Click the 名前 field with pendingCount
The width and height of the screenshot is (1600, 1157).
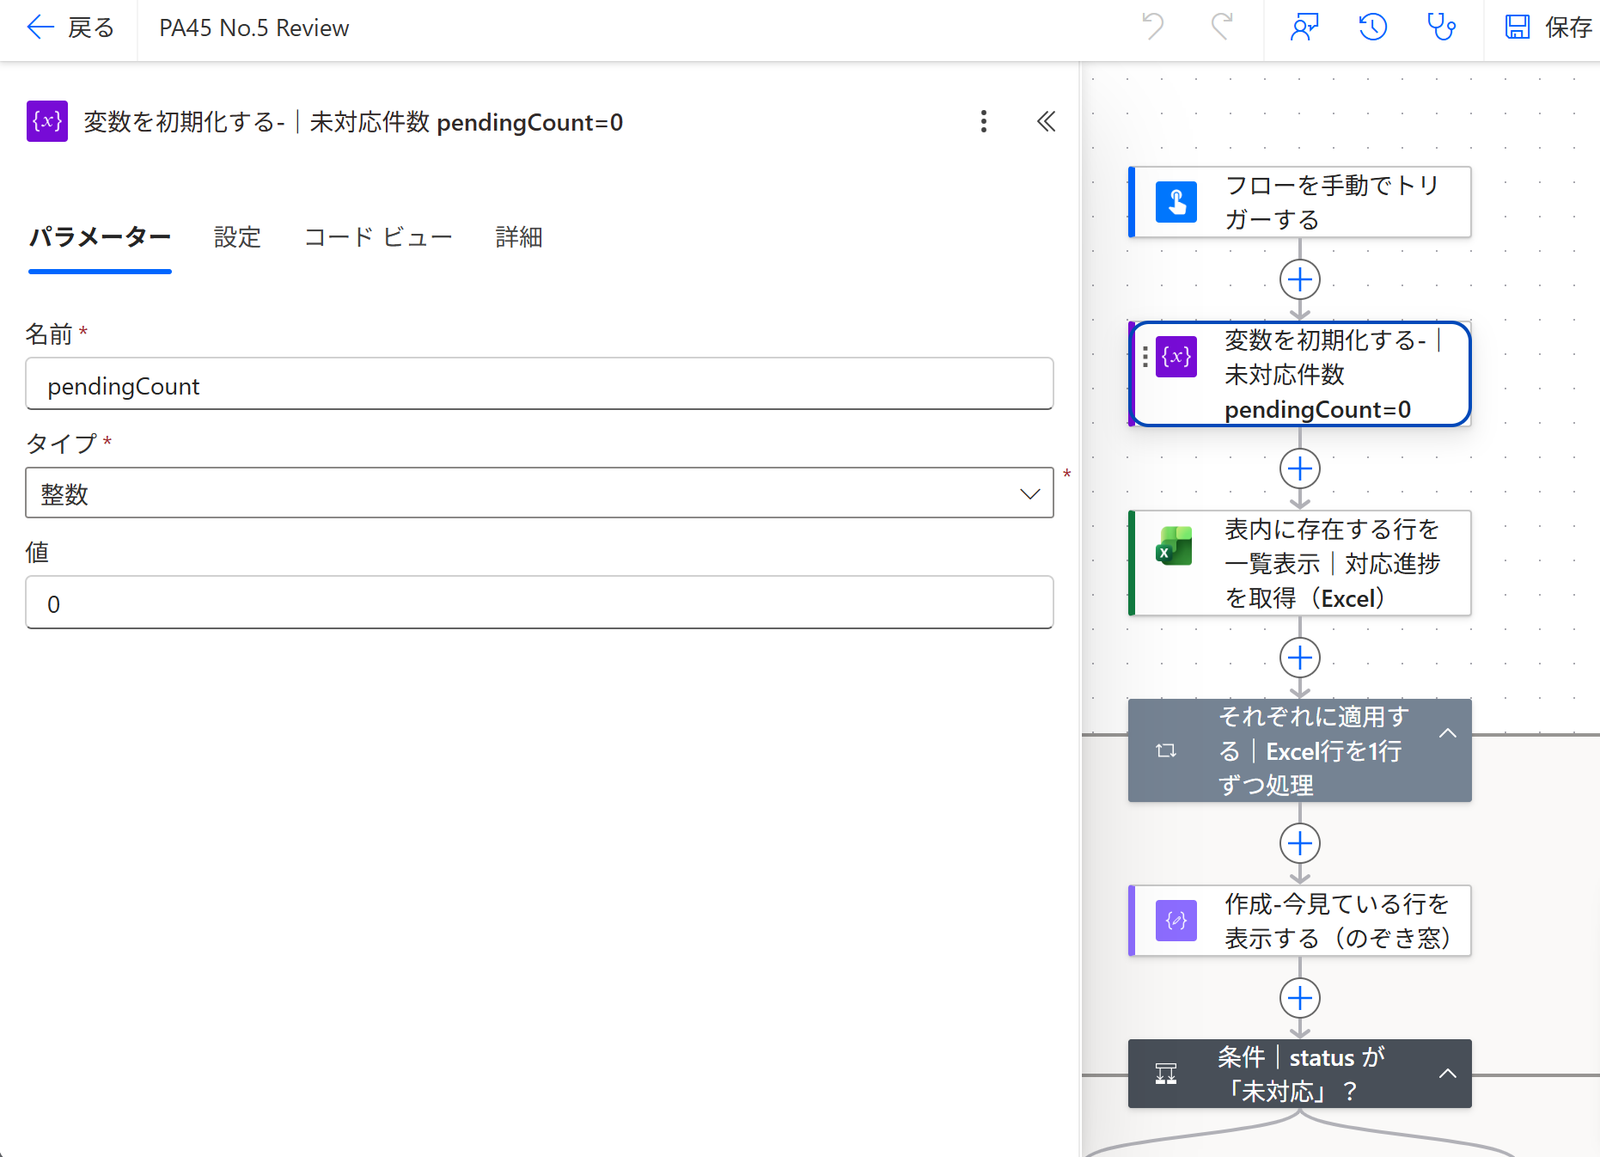[x=539, y=384]
